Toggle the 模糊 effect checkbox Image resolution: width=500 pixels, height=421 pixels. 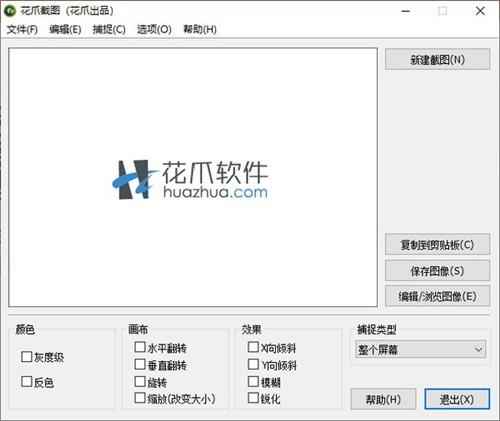[253, 381]
